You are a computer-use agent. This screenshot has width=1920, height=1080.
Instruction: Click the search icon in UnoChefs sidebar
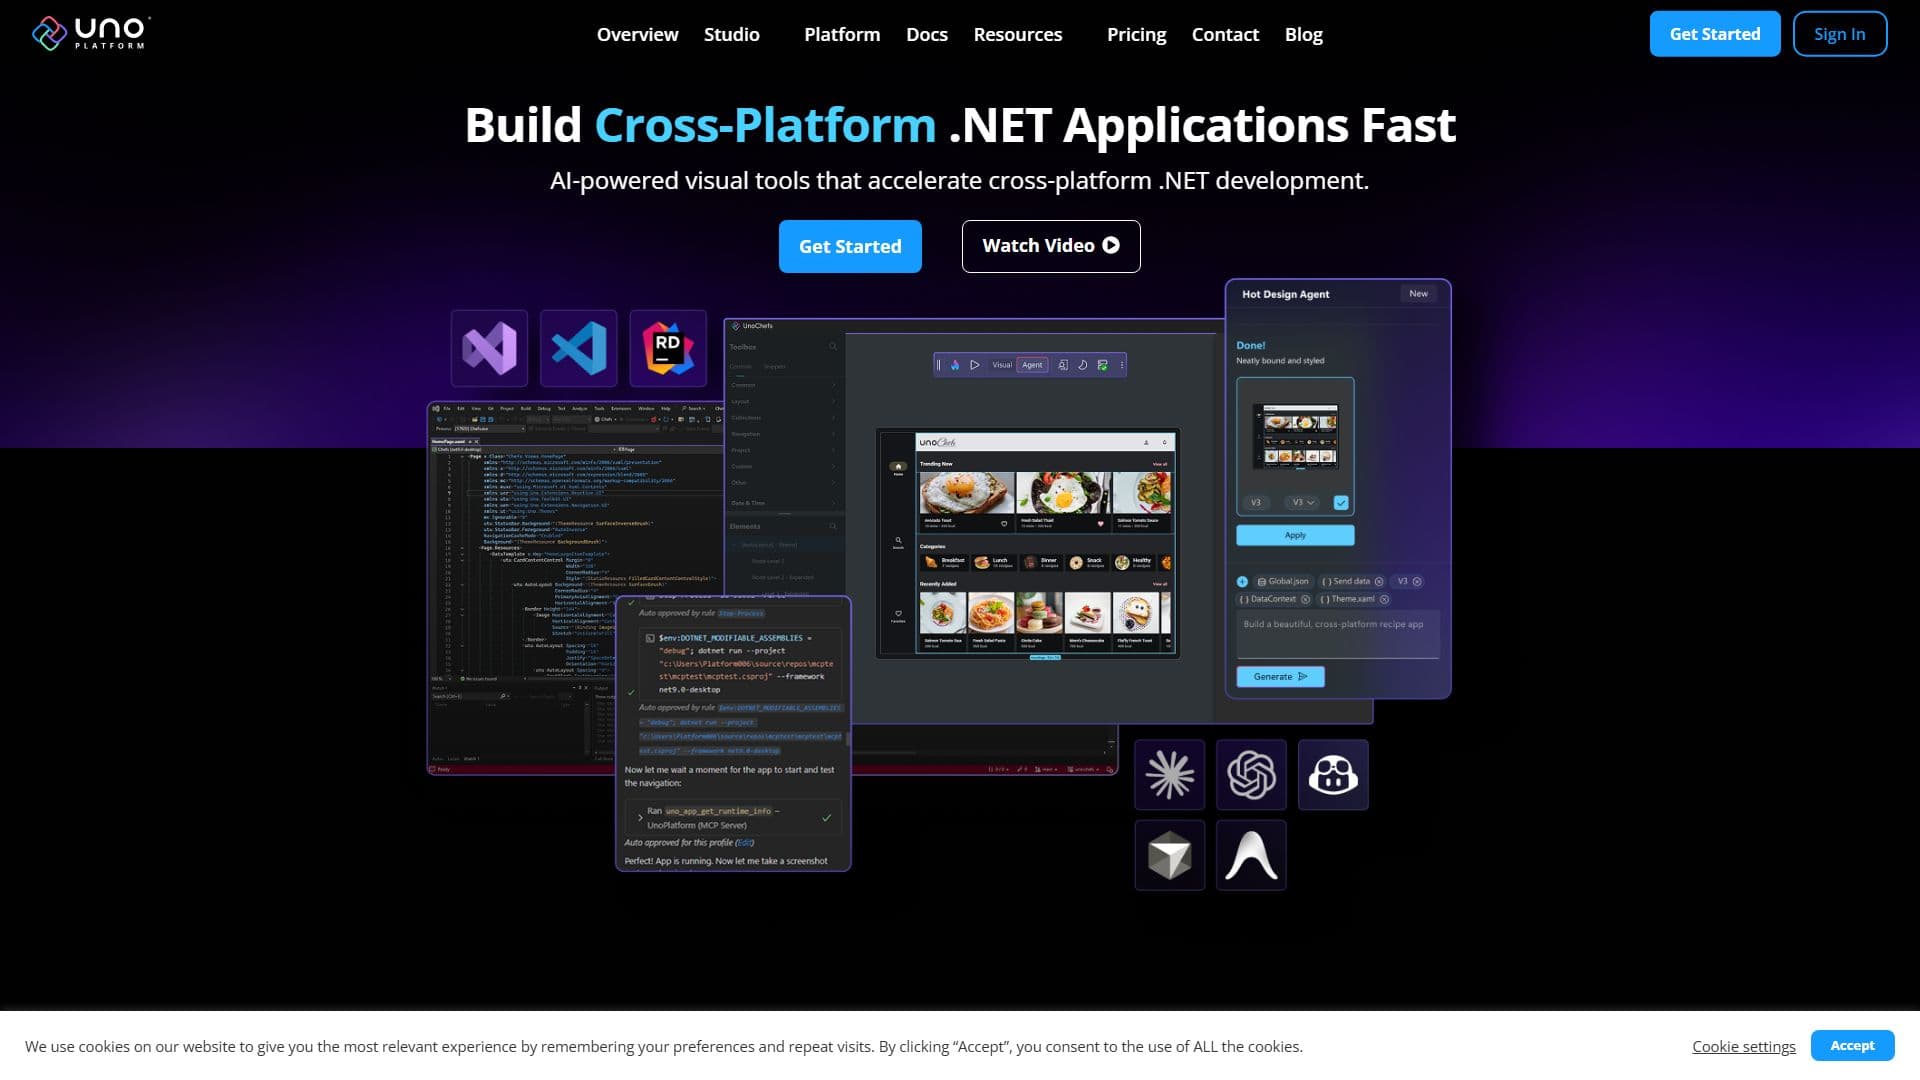coord(898,541)
